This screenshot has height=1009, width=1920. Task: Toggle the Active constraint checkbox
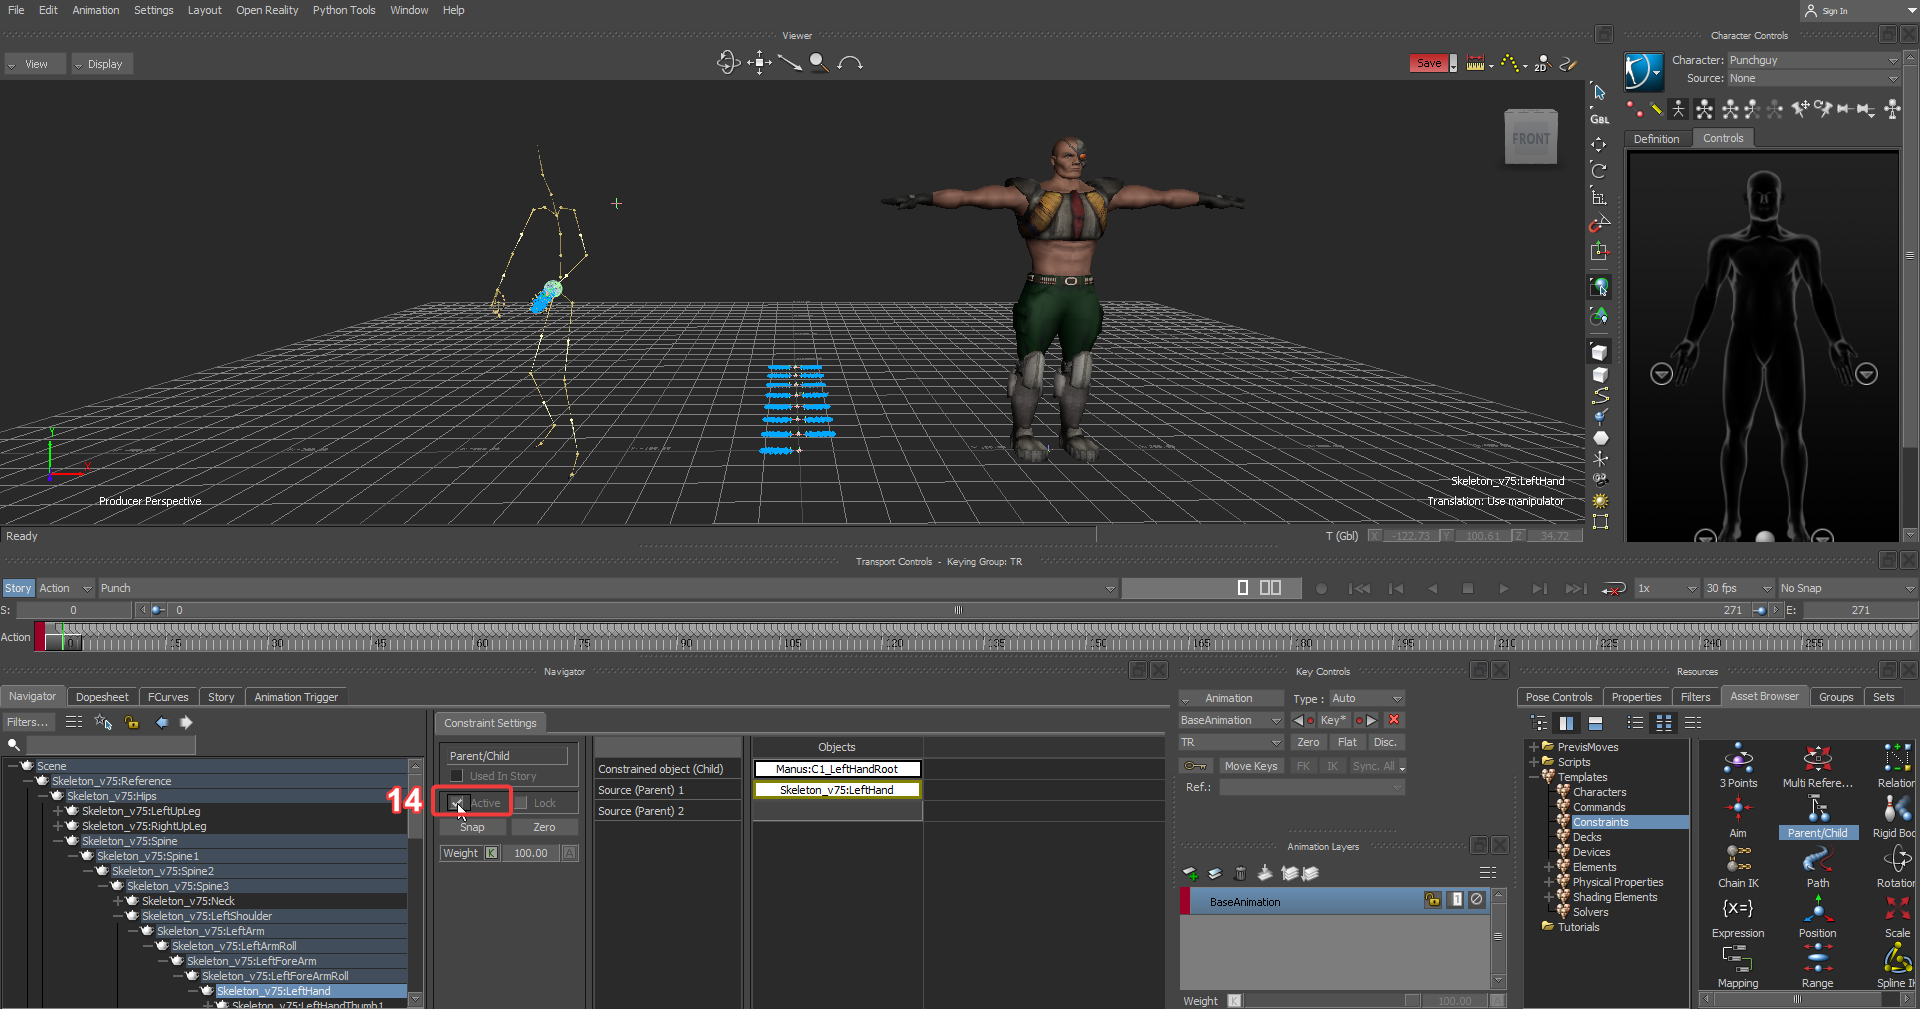point(457,803)
